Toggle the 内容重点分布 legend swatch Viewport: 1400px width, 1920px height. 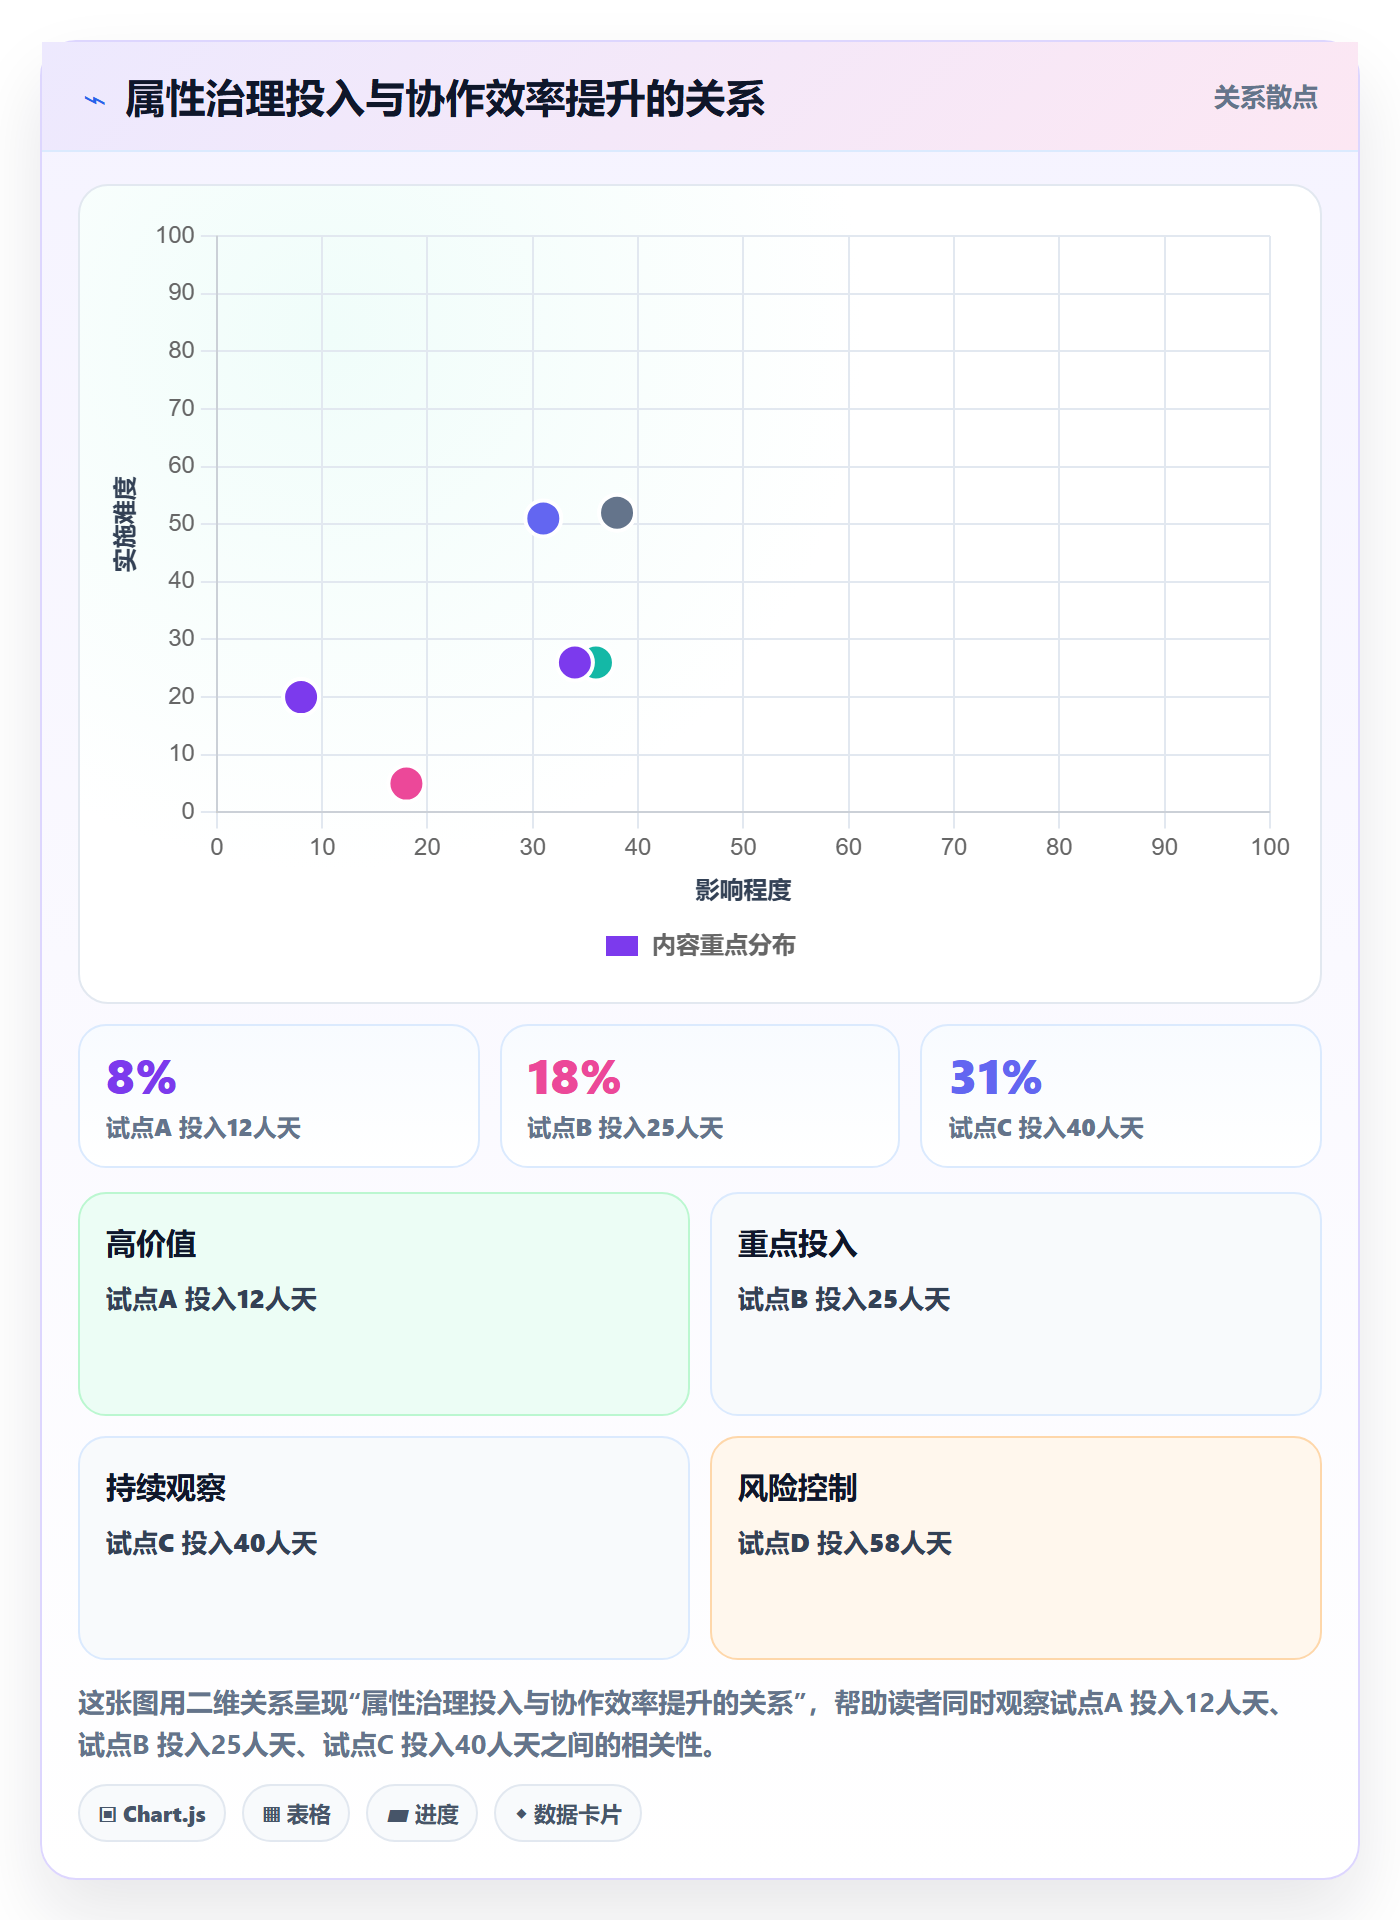(x=621, y=946)
